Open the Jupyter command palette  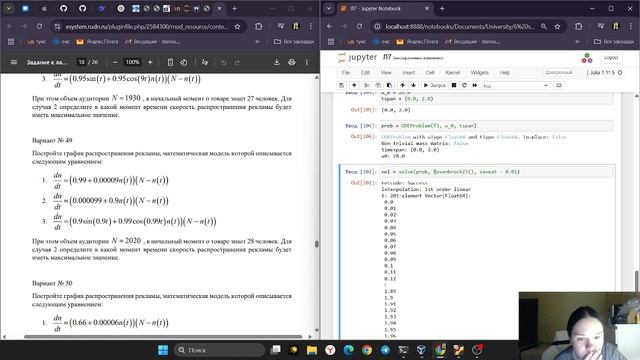point(559,85)
